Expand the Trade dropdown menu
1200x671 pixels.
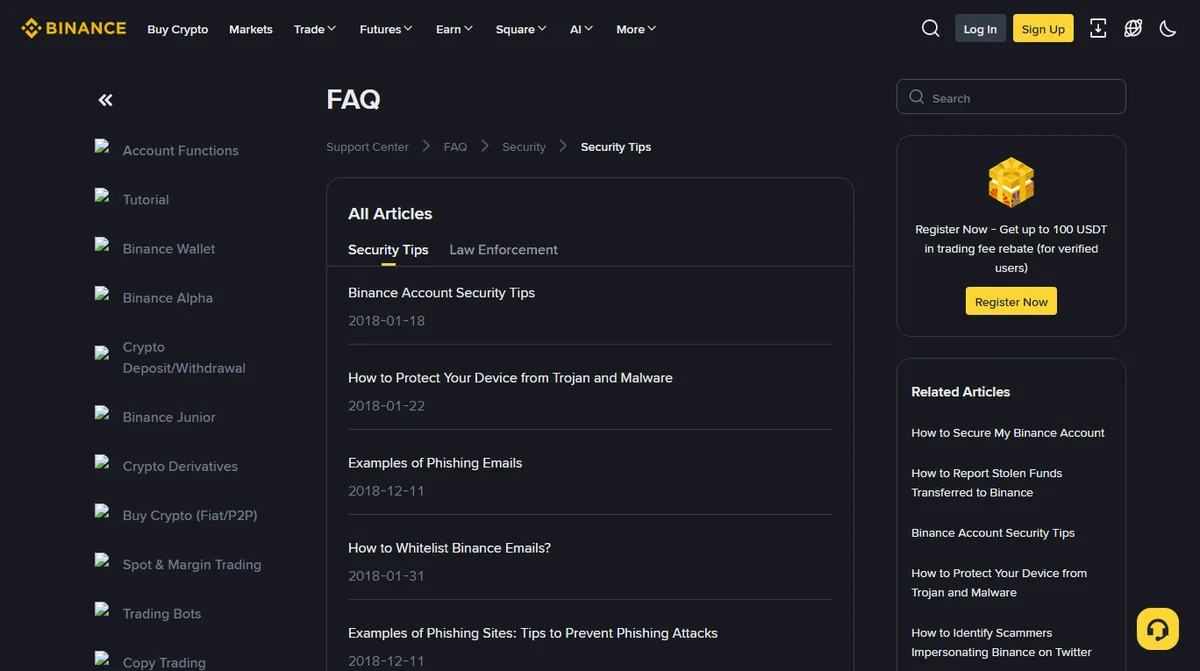coord(315,29)
